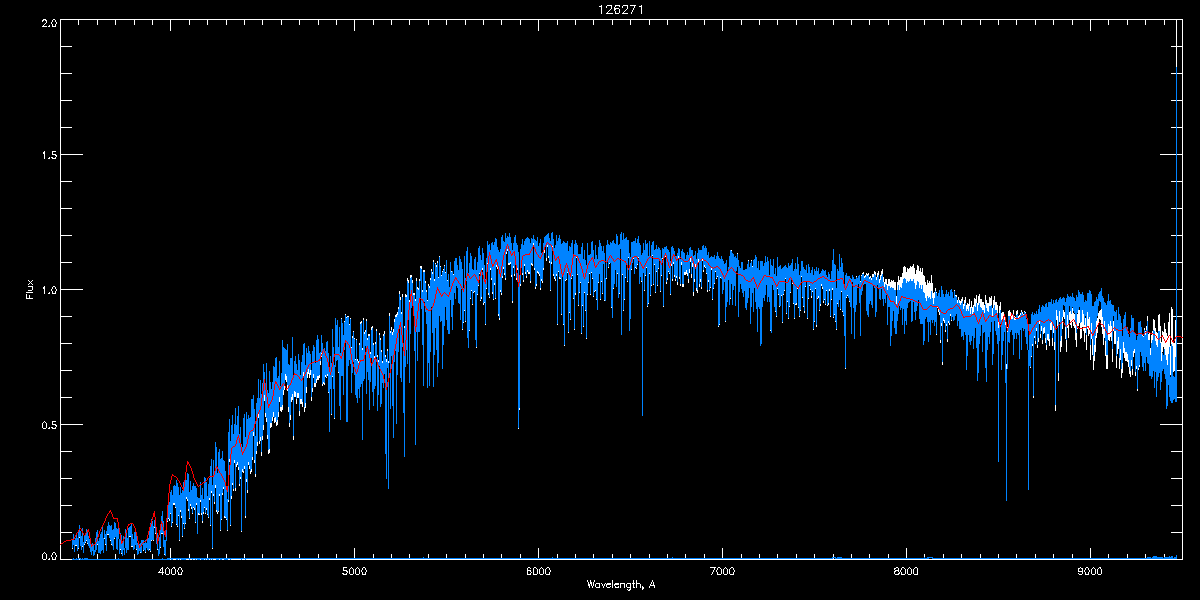Click the 1.5 flux tick label
The image size is (1200, 600).
click(x=48, y=156)
